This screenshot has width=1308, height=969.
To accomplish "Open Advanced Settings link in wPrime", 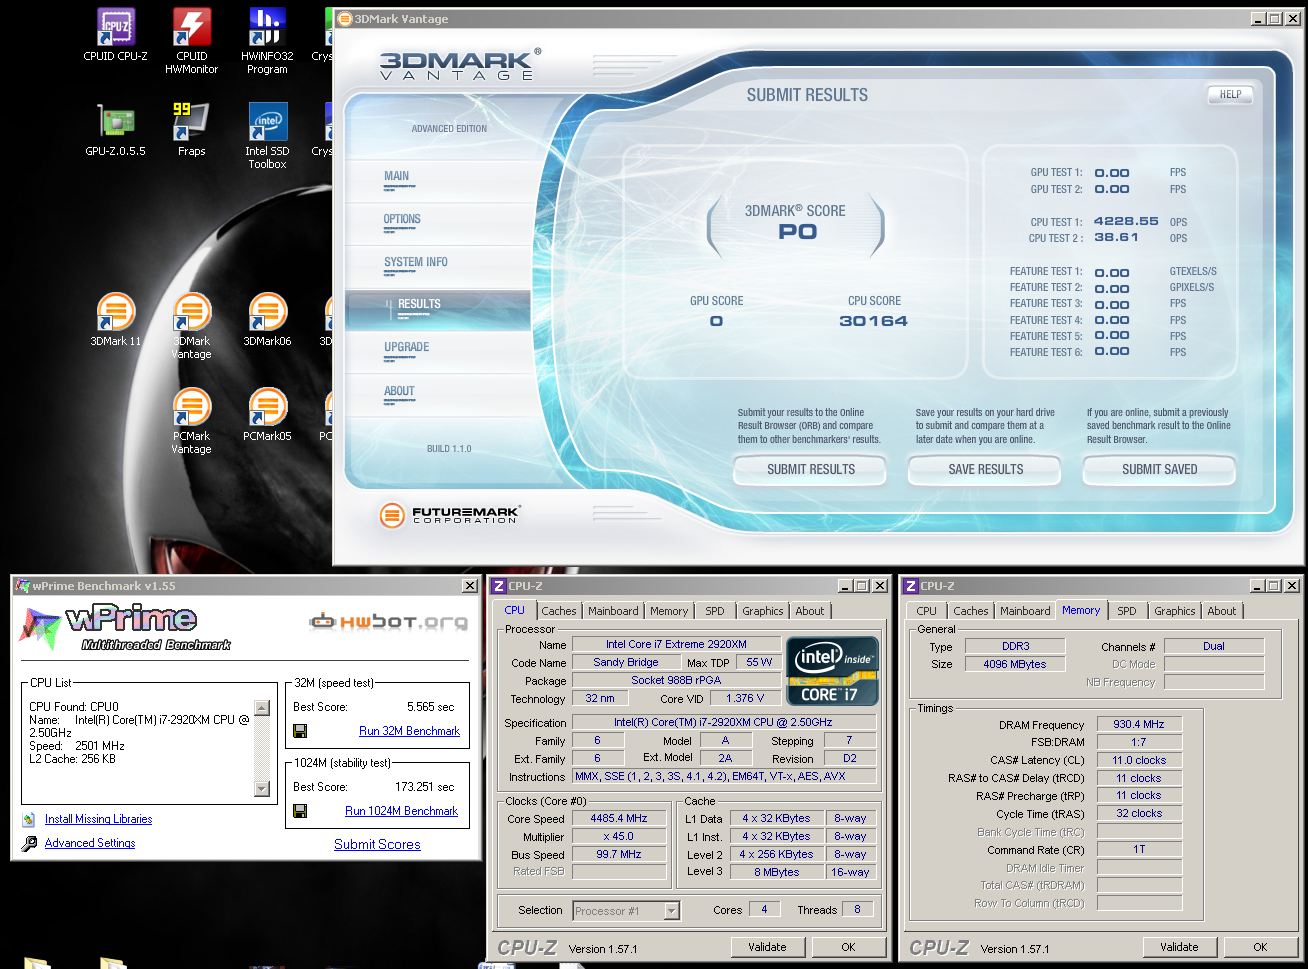I will pyautogui.click(x=90, y=843).
